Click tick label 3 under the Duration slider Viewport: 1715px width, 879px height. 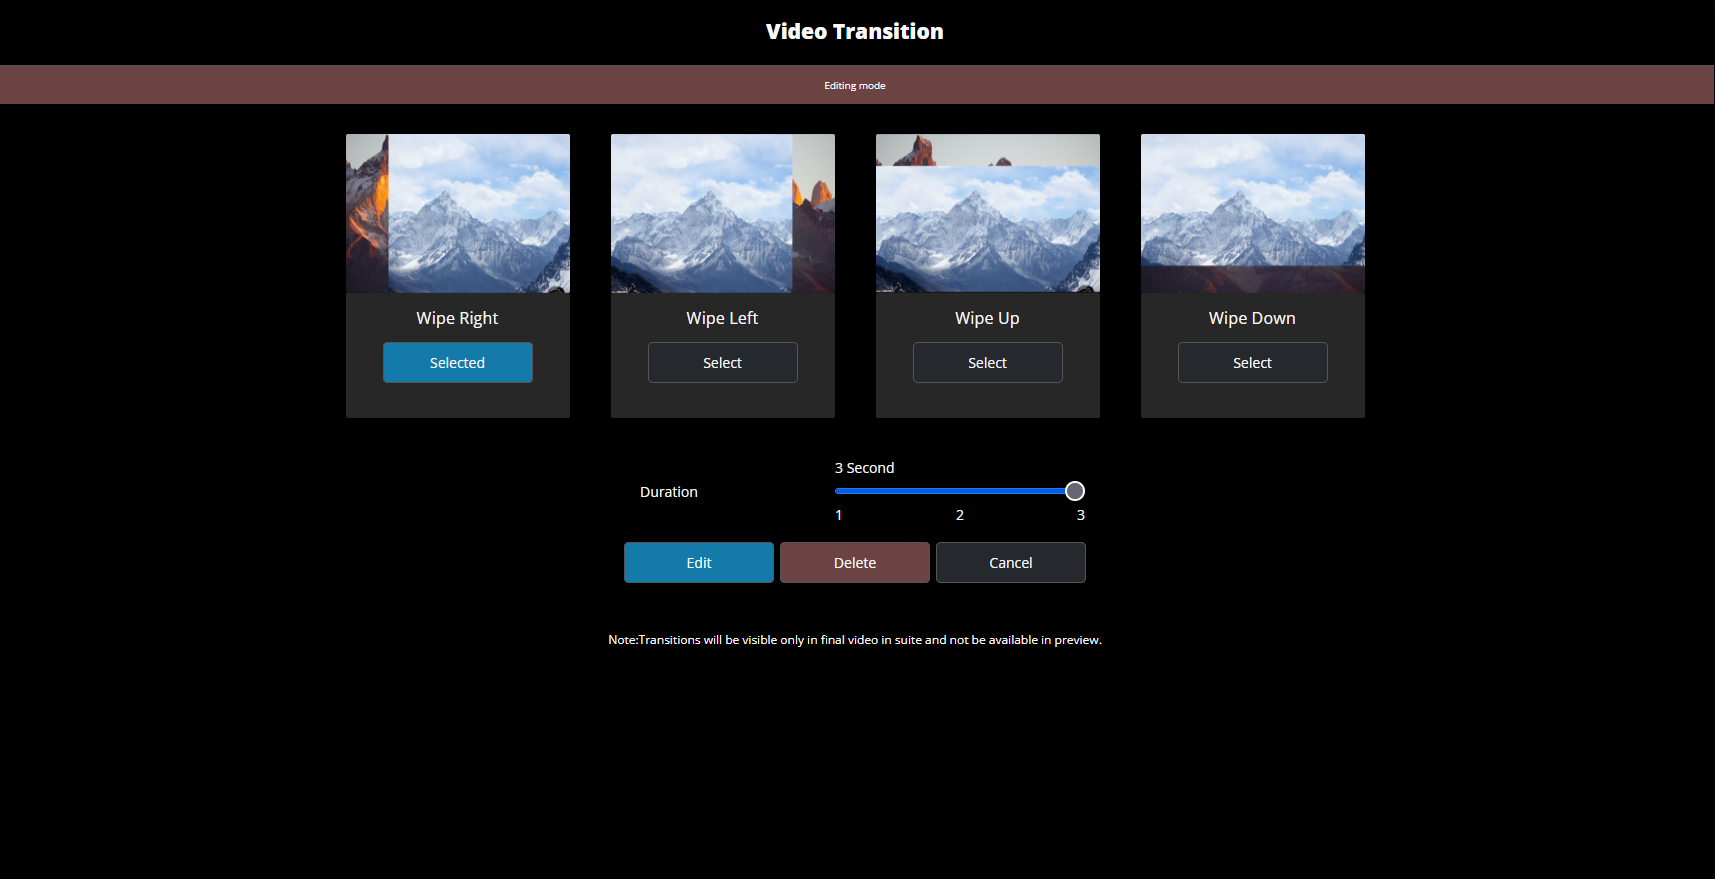(x=1080, y=515)
